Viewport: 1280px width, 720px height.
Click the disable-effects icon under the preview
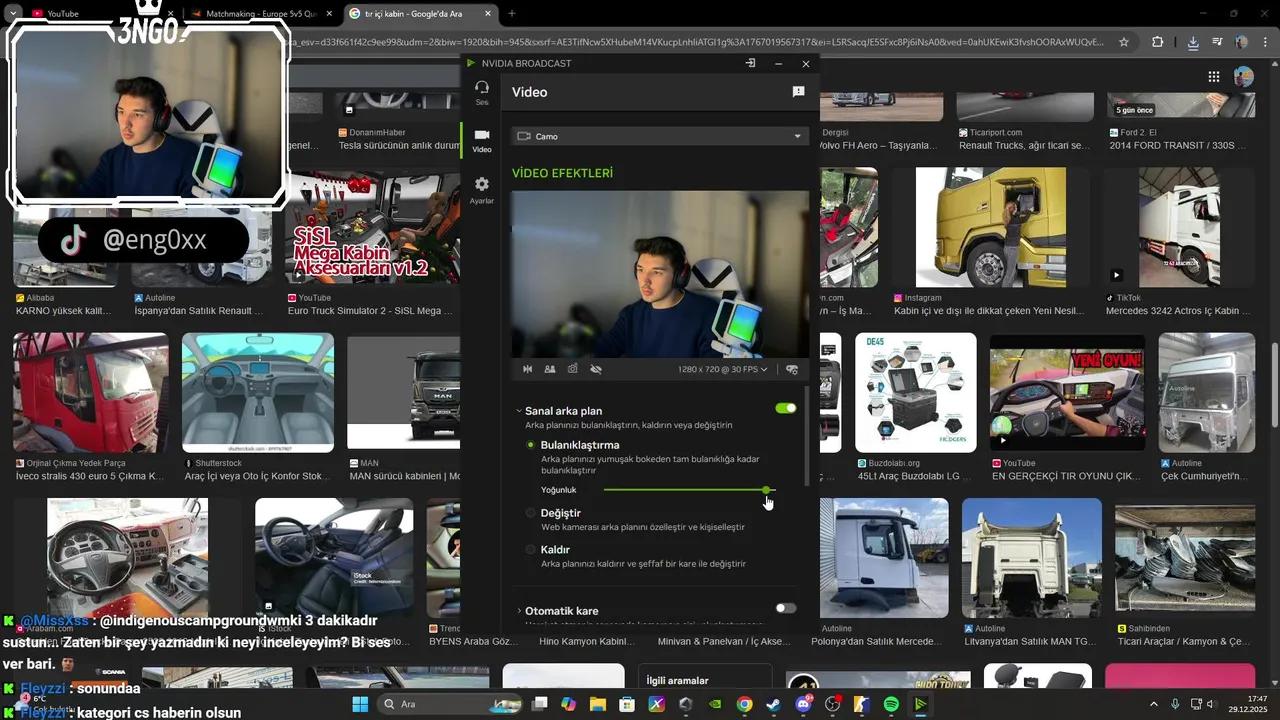[x=596, y=369]
